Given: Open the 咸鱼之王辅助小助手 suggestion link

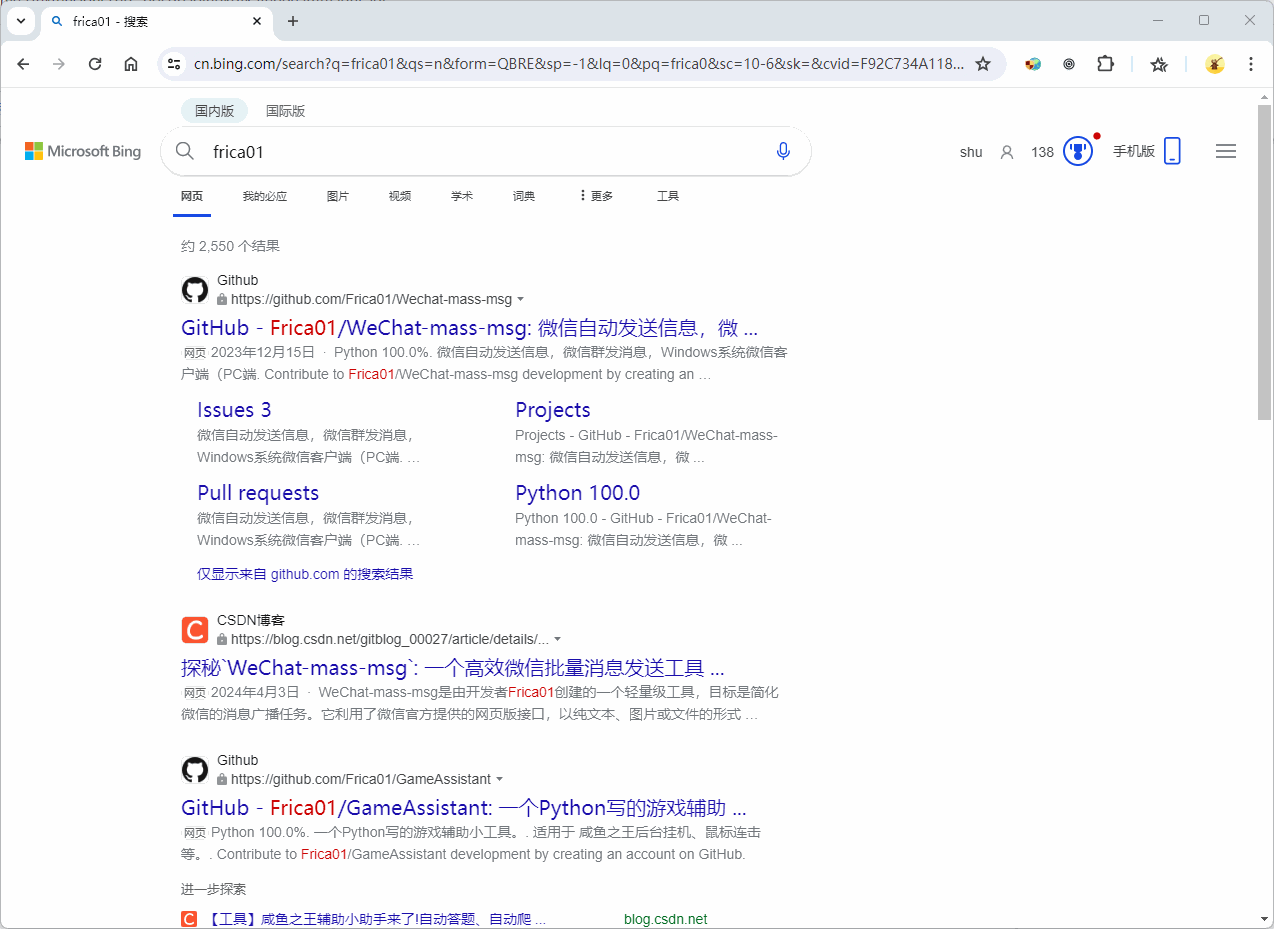Looking at the screenshot, I should [378, 919].
